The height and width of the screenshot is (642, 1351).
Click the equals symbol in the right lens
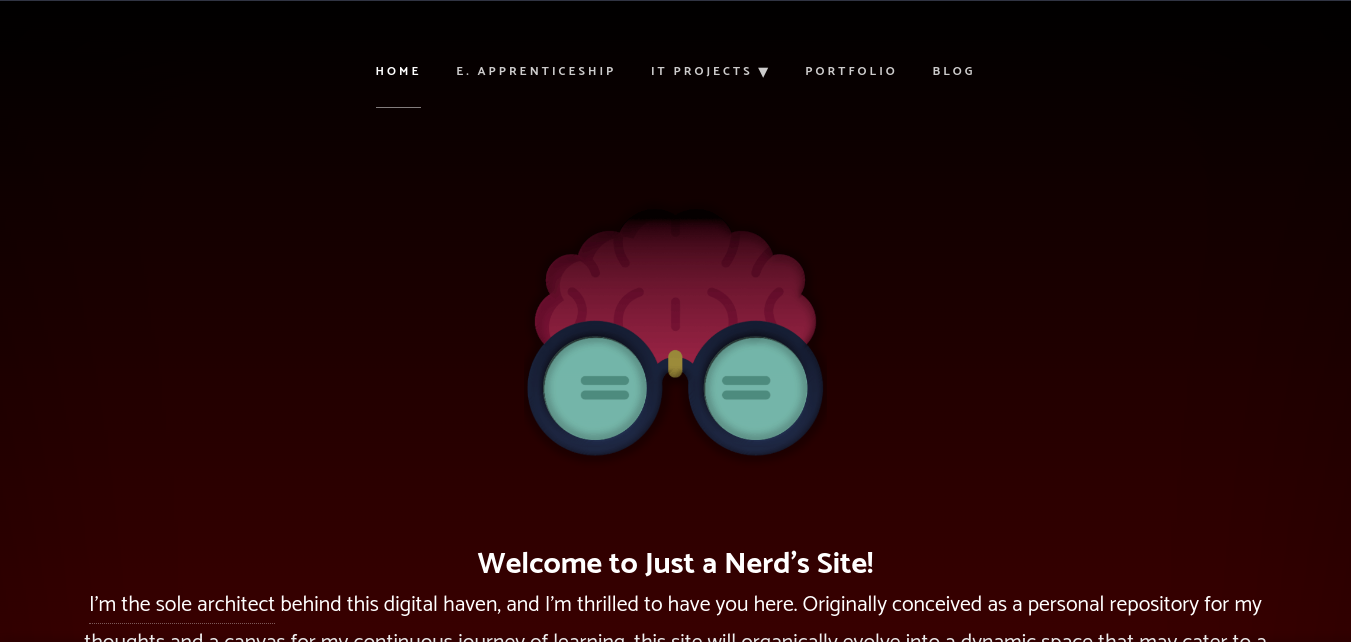click(x=746, y=388)
